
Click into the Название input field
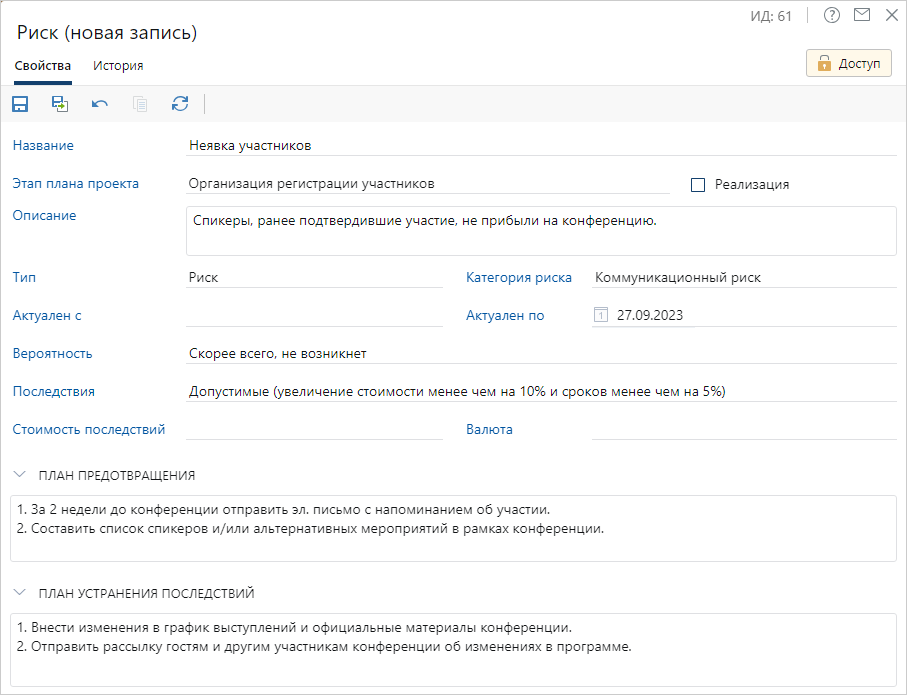click(x=540, y=146)
